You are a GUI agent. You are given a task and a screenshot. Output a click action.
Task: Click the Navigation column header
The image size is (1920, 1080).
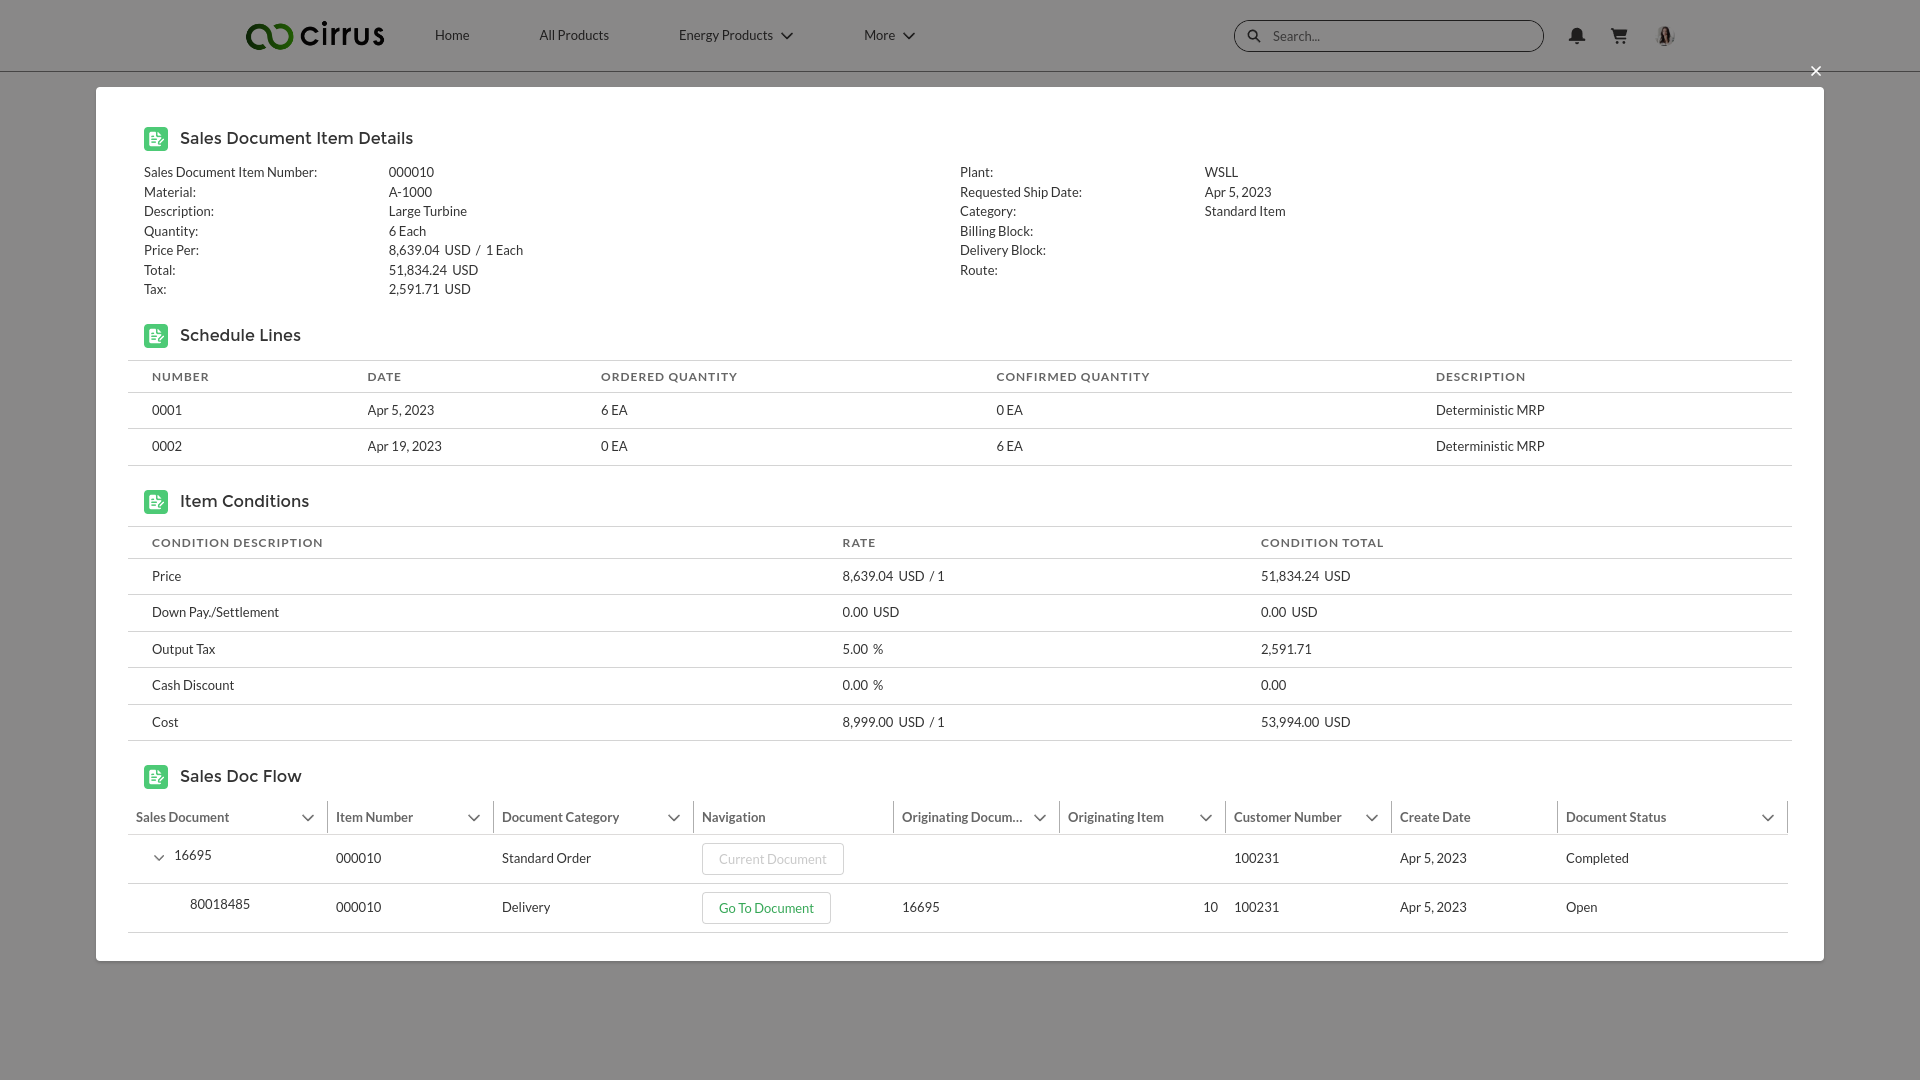click(734, 817)
